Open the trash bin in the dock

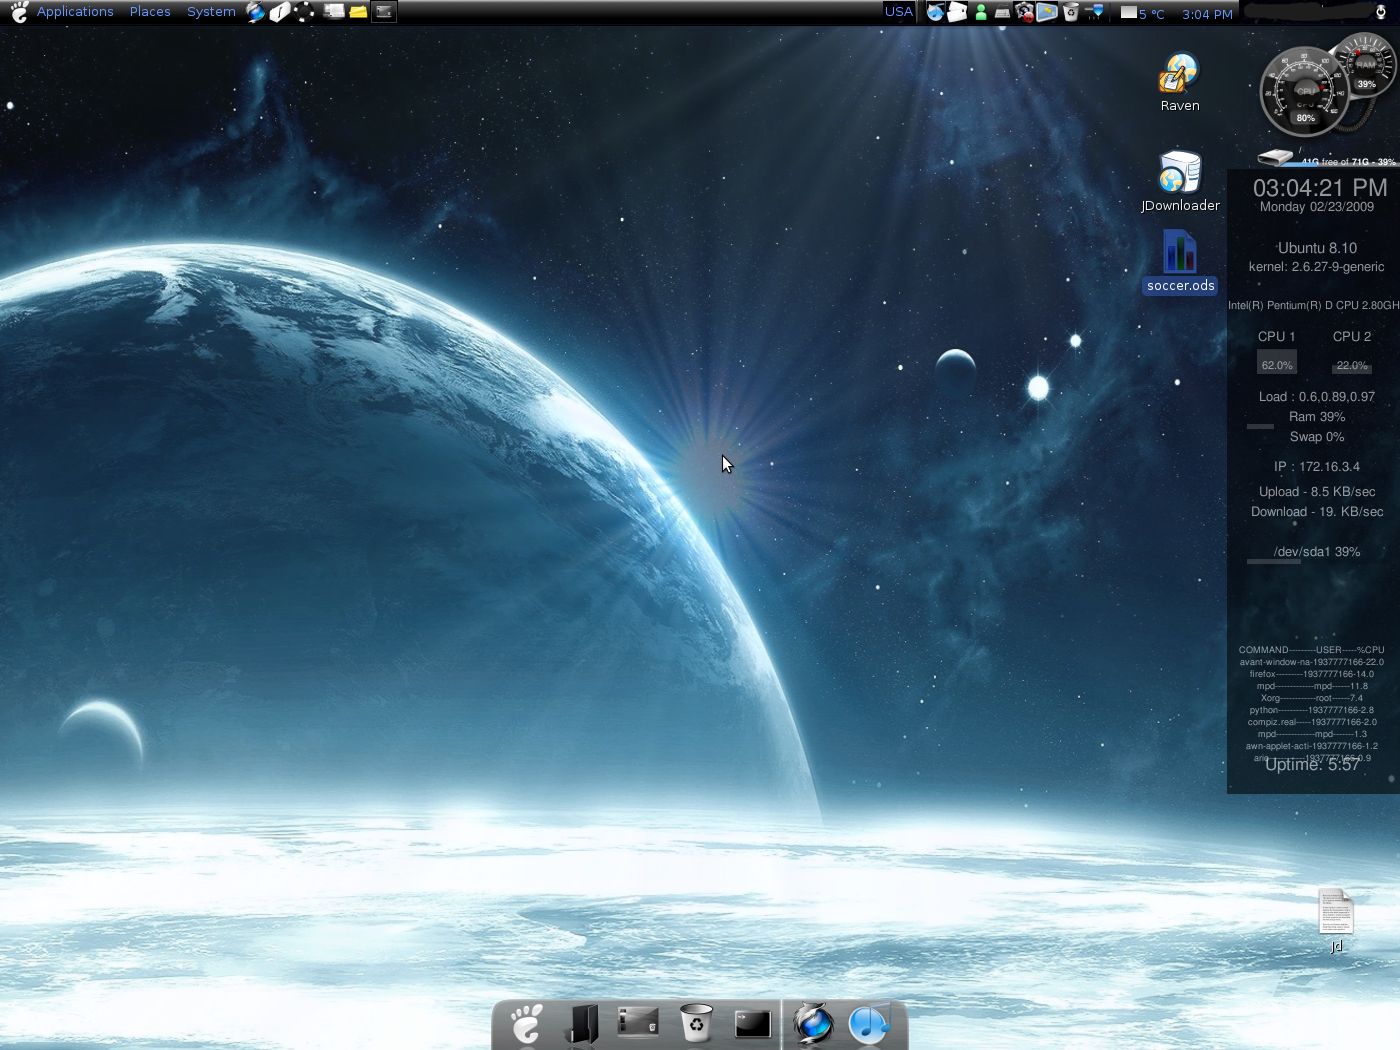click(x=696, y=1023)
